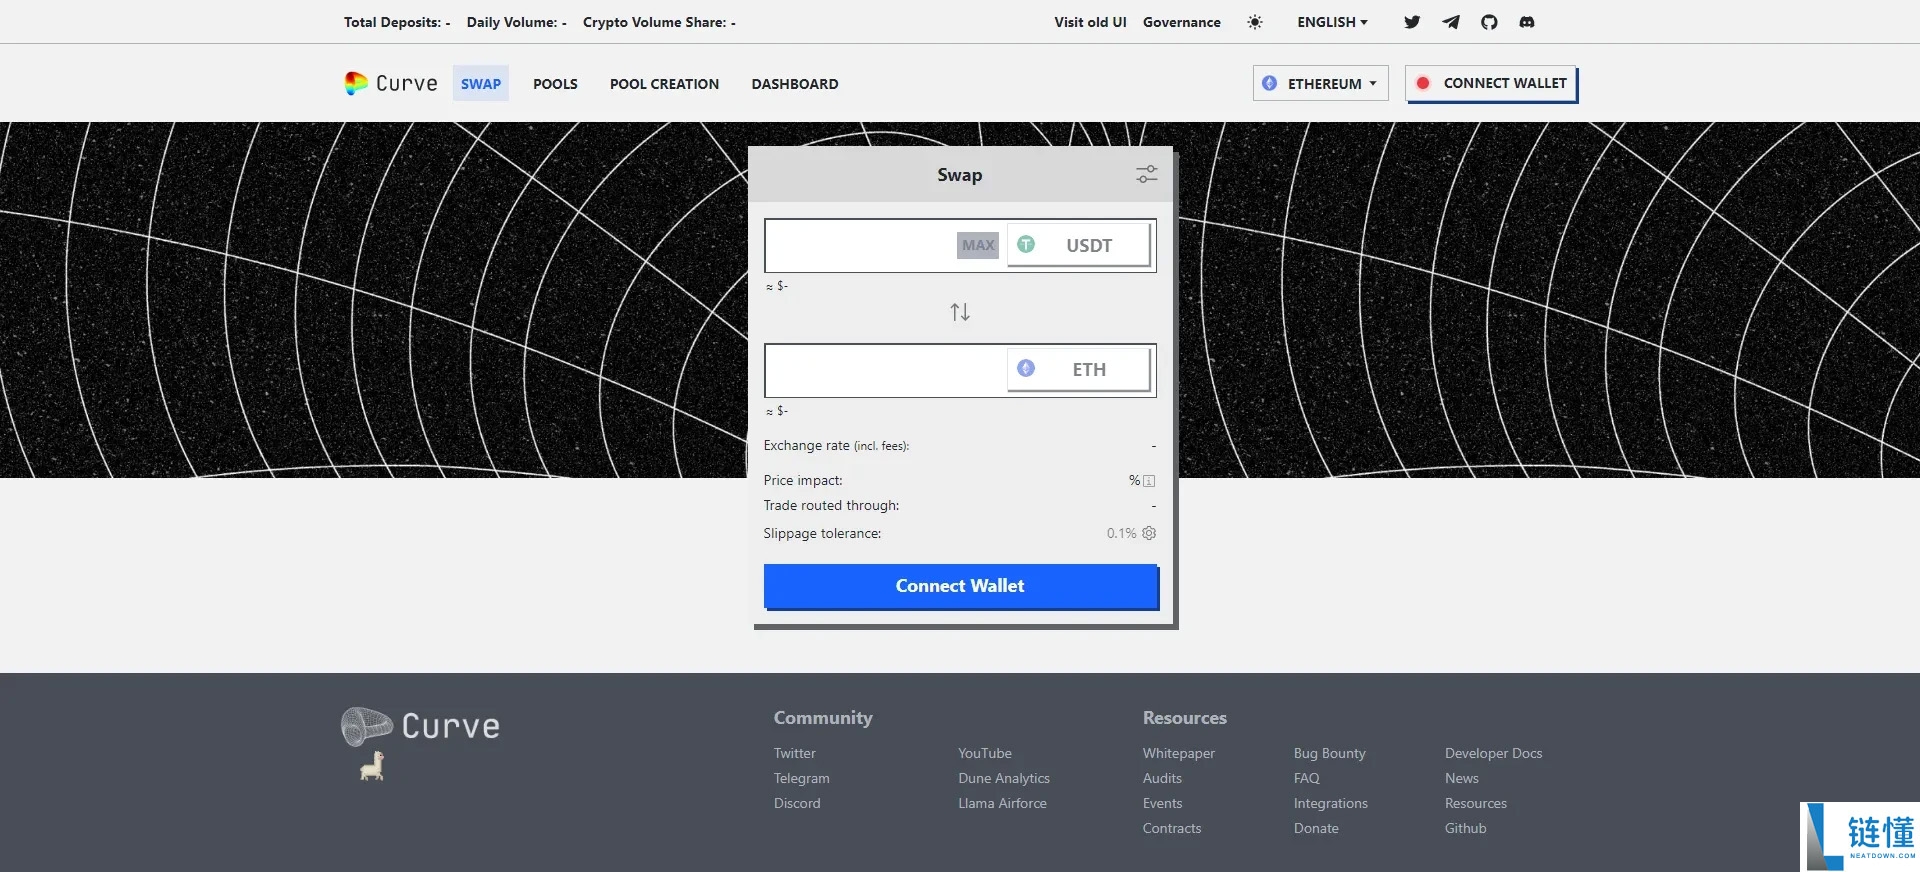Screen dimensions: 1920x872
Task: Open the Governance link
Action: tap(1182, 22)
